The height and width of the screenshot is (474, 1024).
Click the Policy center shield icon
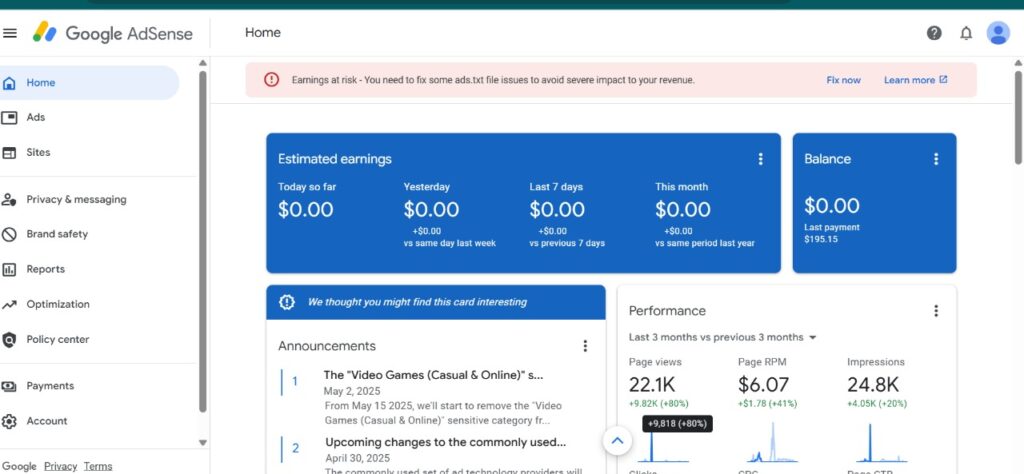pyautogui.click(x=9, y=340)
